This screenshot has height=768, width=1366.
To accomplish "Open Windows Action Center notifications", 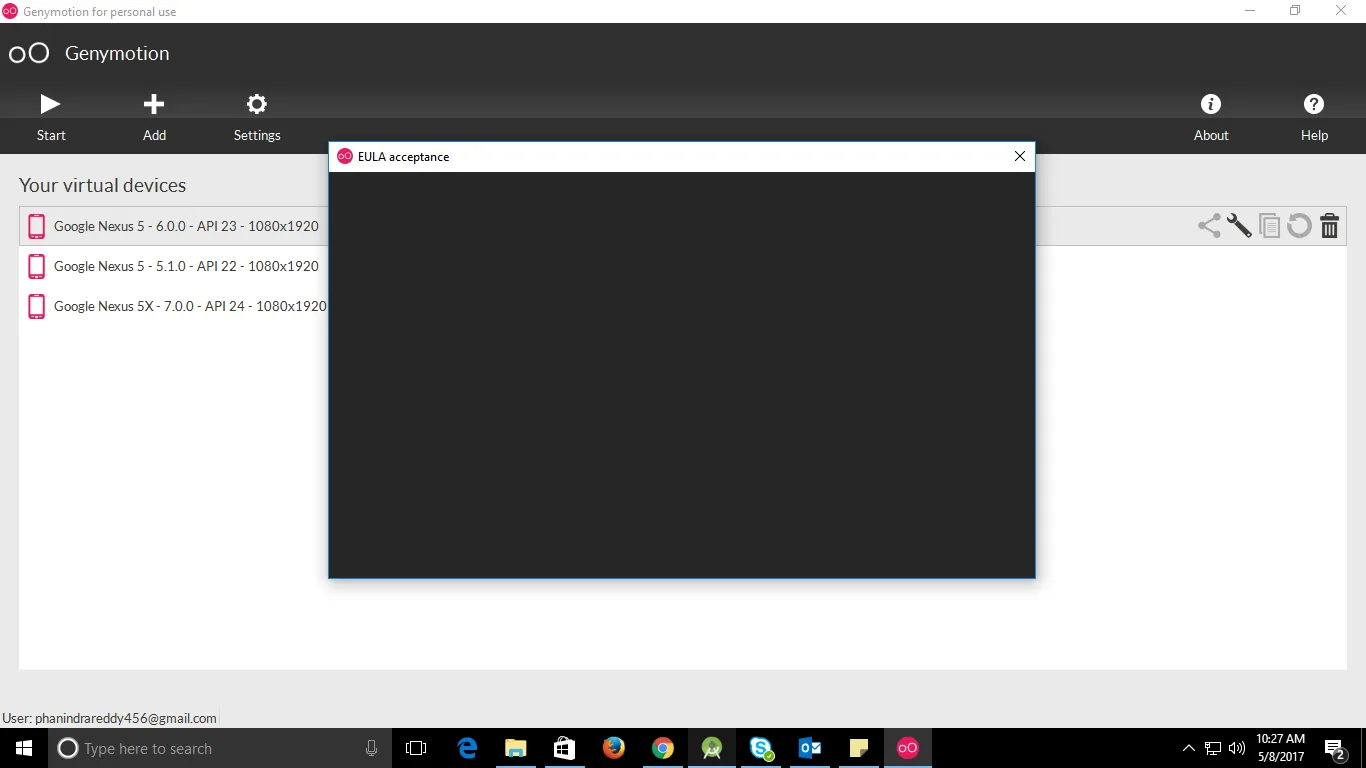I will pos(1334,748).
